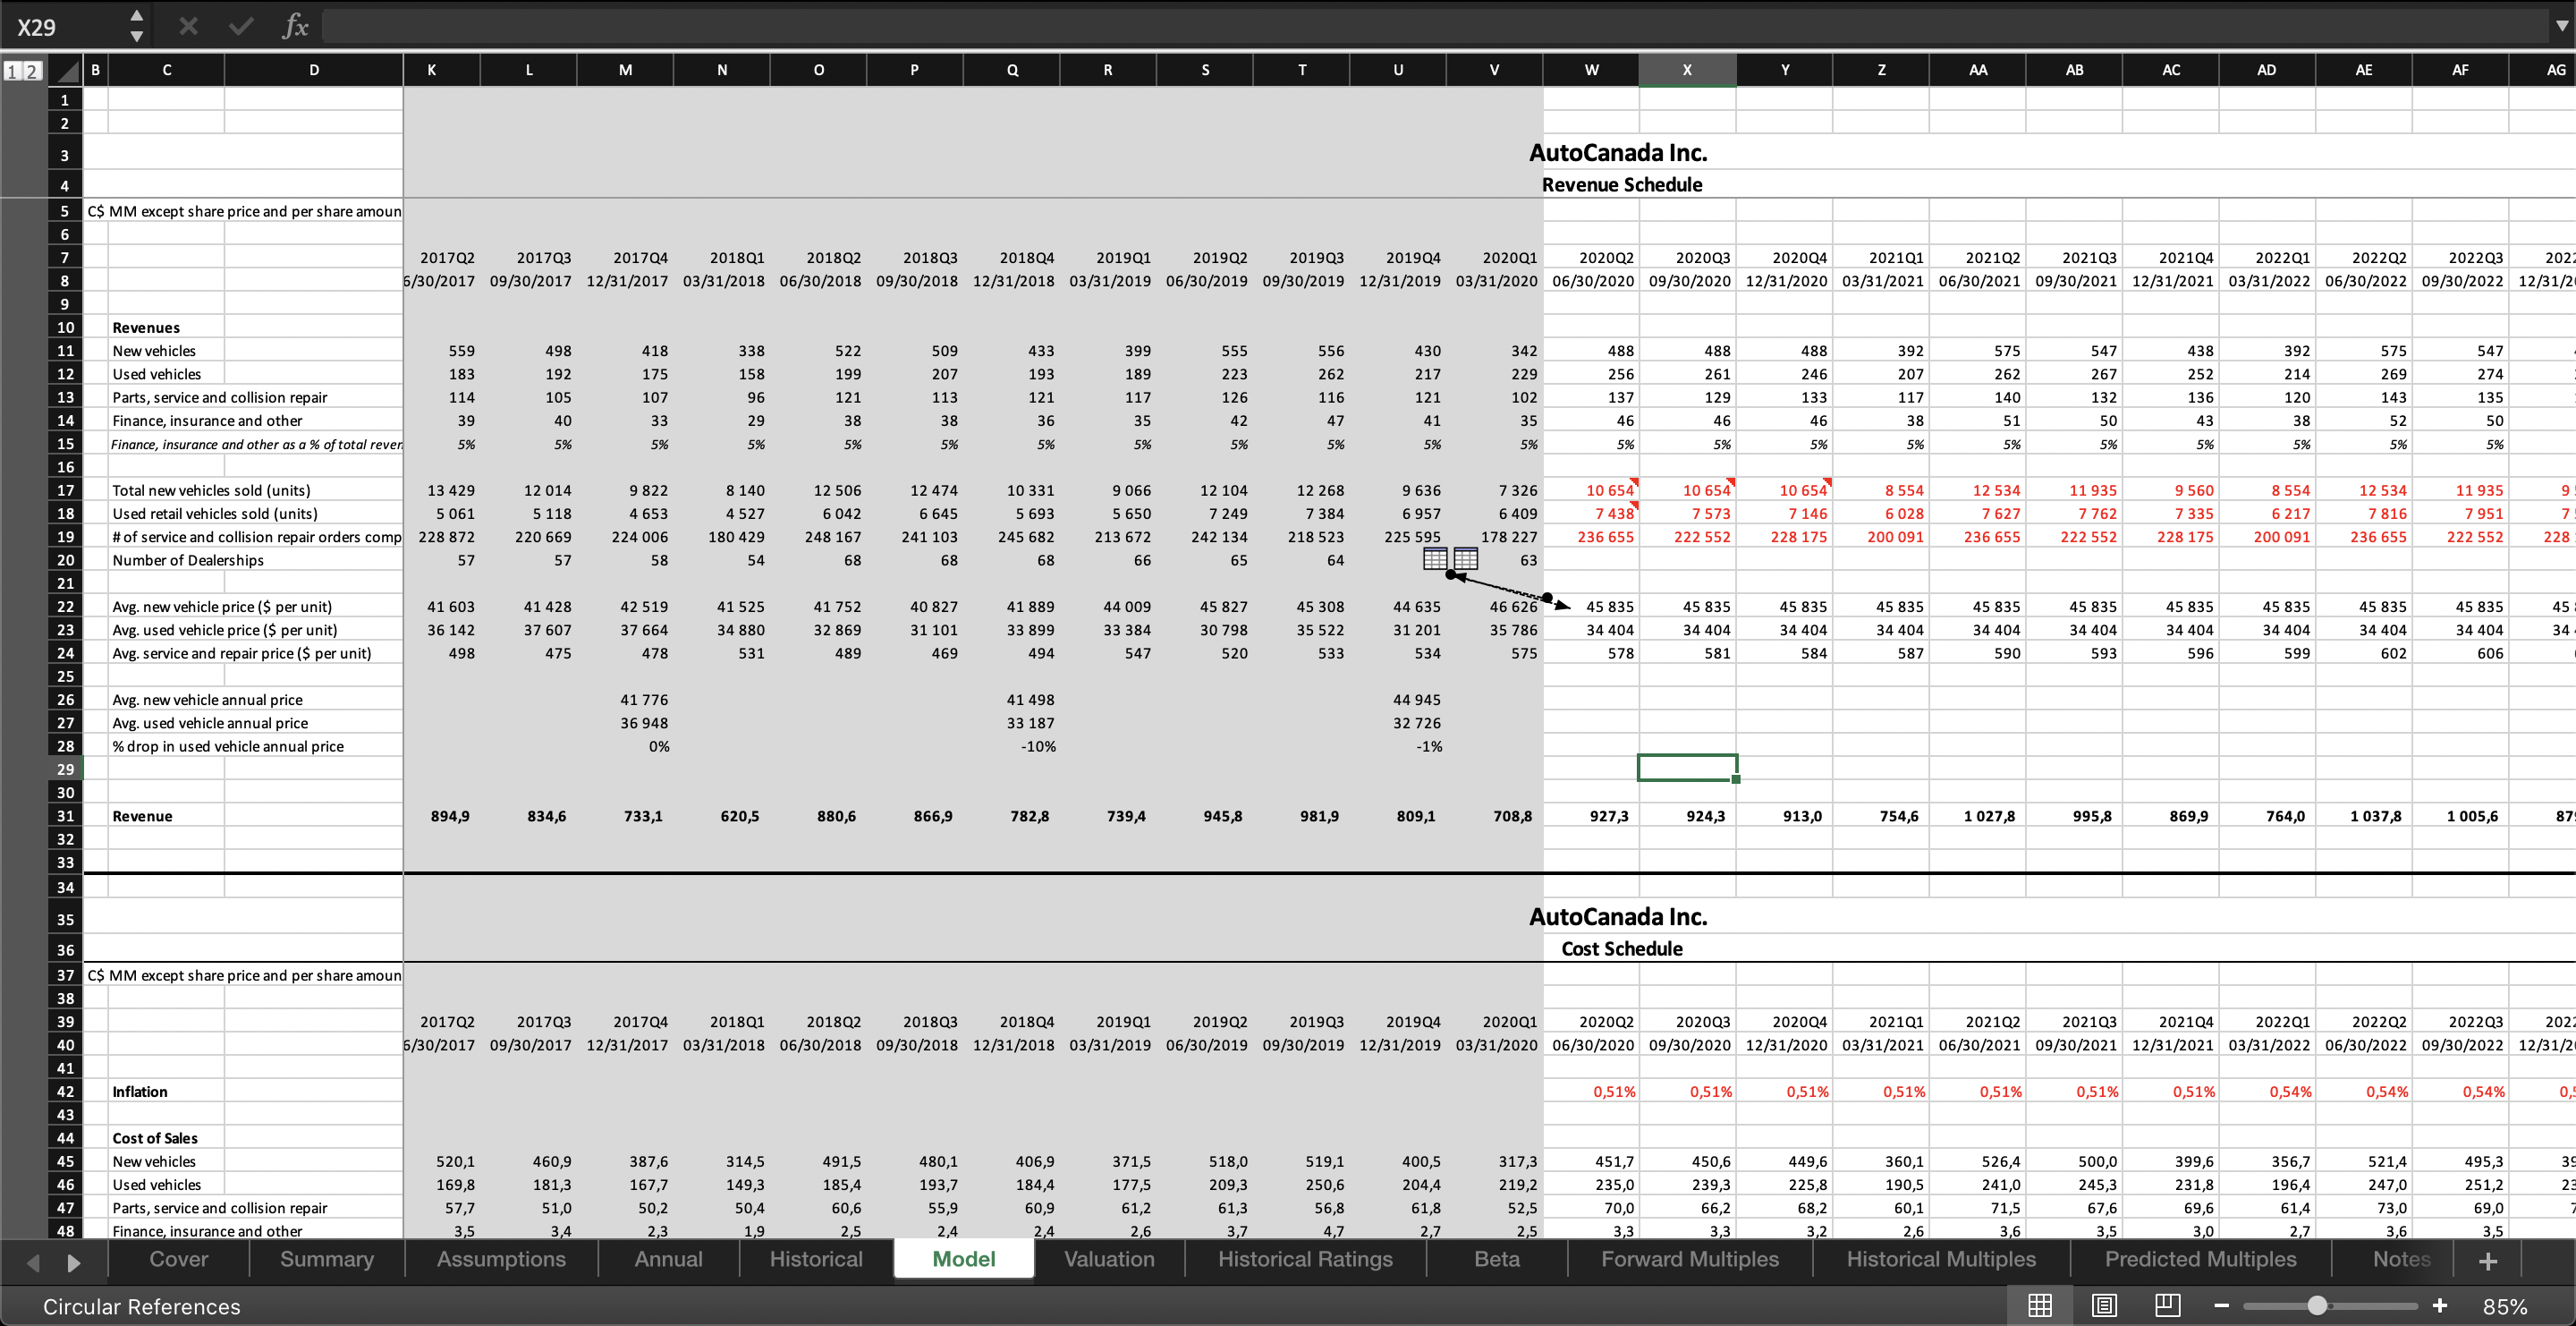Select the 927,3 revenue cell
The image size is (2576, 1326).
point(1591,816)
